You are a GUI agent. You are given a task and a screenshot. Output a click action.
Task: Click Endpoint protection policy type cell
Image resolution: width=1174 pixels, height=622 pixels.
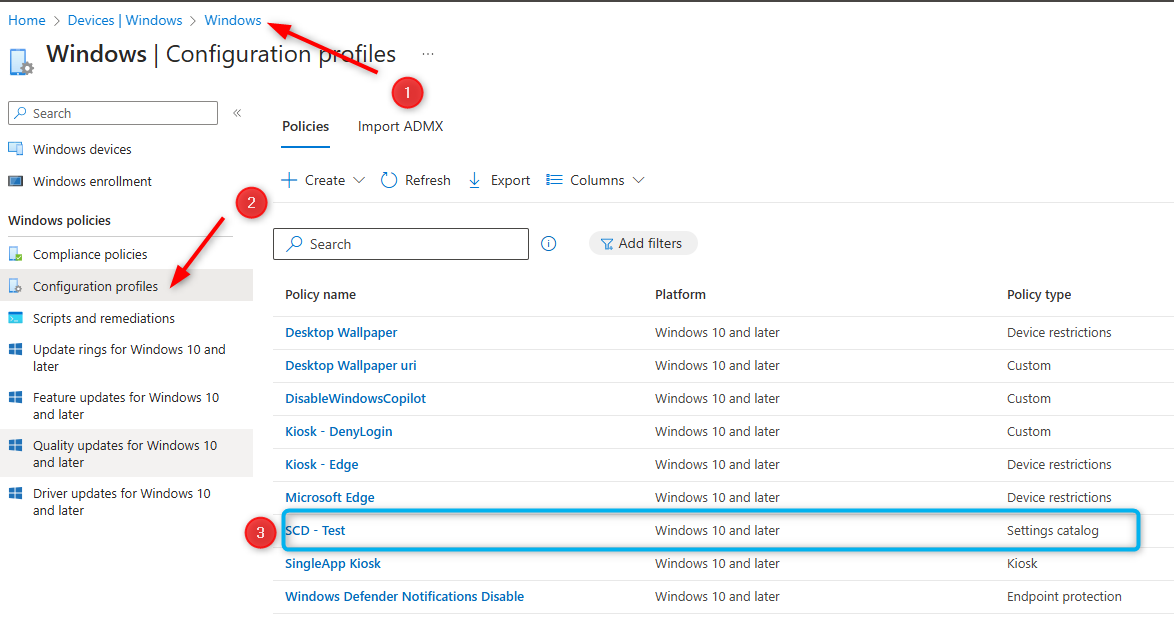(1064, 596)
